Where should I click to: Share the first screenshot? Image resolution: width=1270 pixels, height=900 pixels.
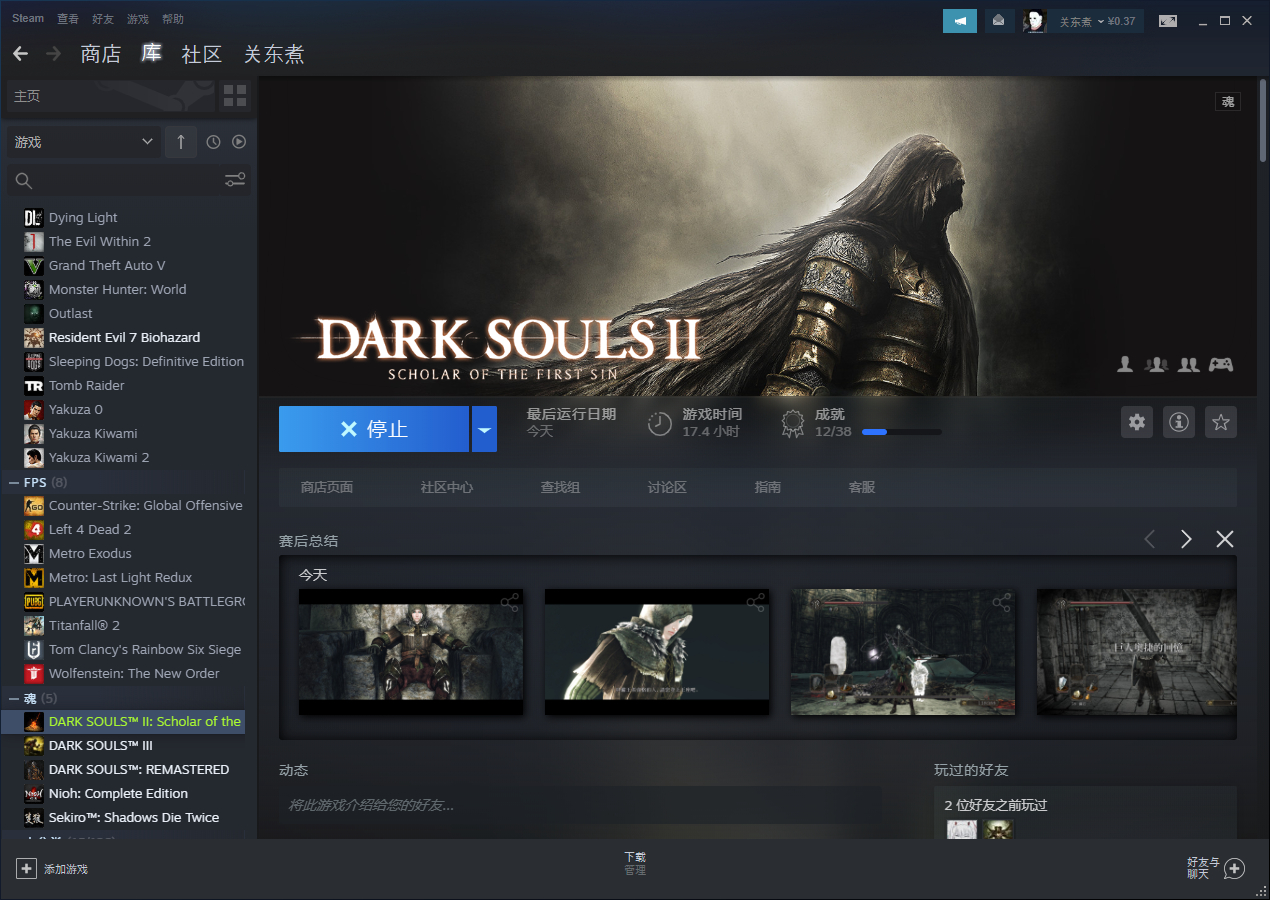pyautogui.click(x=510, y=603)
